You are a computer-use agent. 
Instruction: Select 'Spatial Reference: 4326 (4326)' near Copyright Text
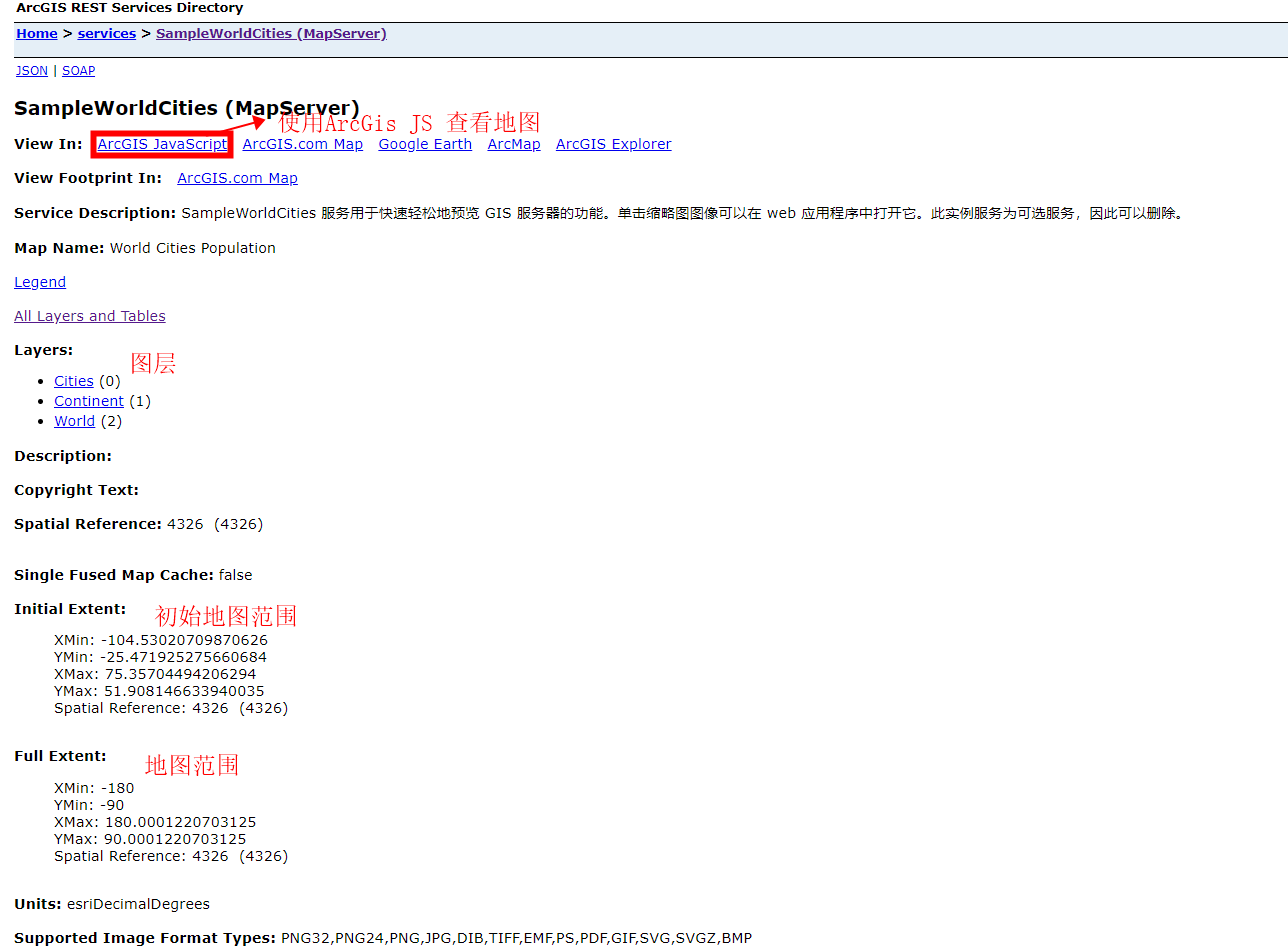tap(139, 524)
